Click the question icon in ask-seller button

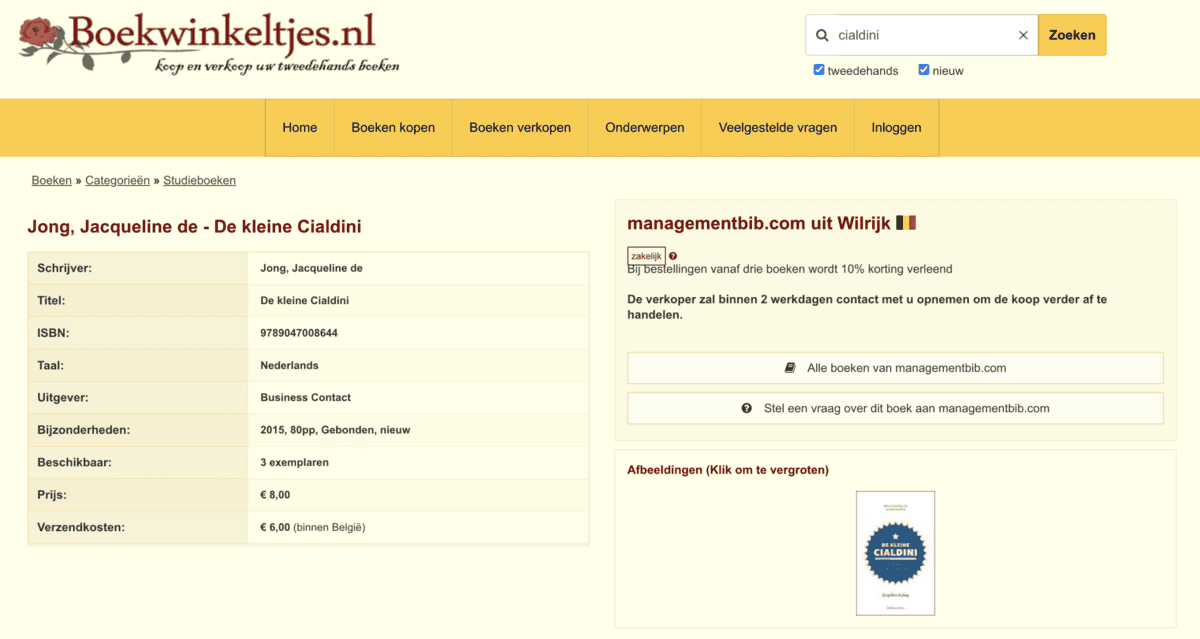pos(747,408)
